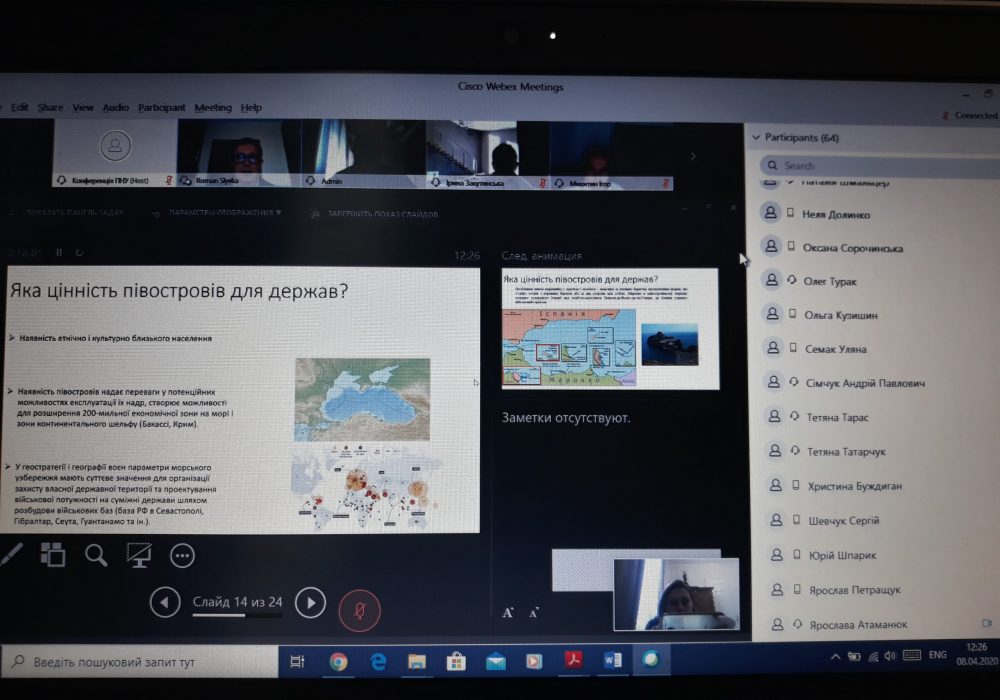
Task: Open the more options ellipsis button
Action: click(182, 555)
